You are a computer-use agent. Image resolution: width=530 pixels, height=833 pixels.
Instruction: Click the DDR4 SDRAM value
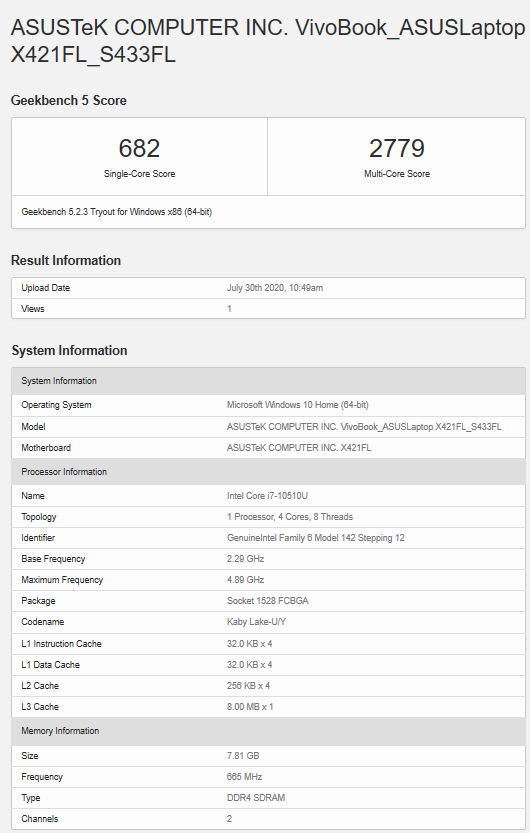pyautogui.click(x=255, y=798)
